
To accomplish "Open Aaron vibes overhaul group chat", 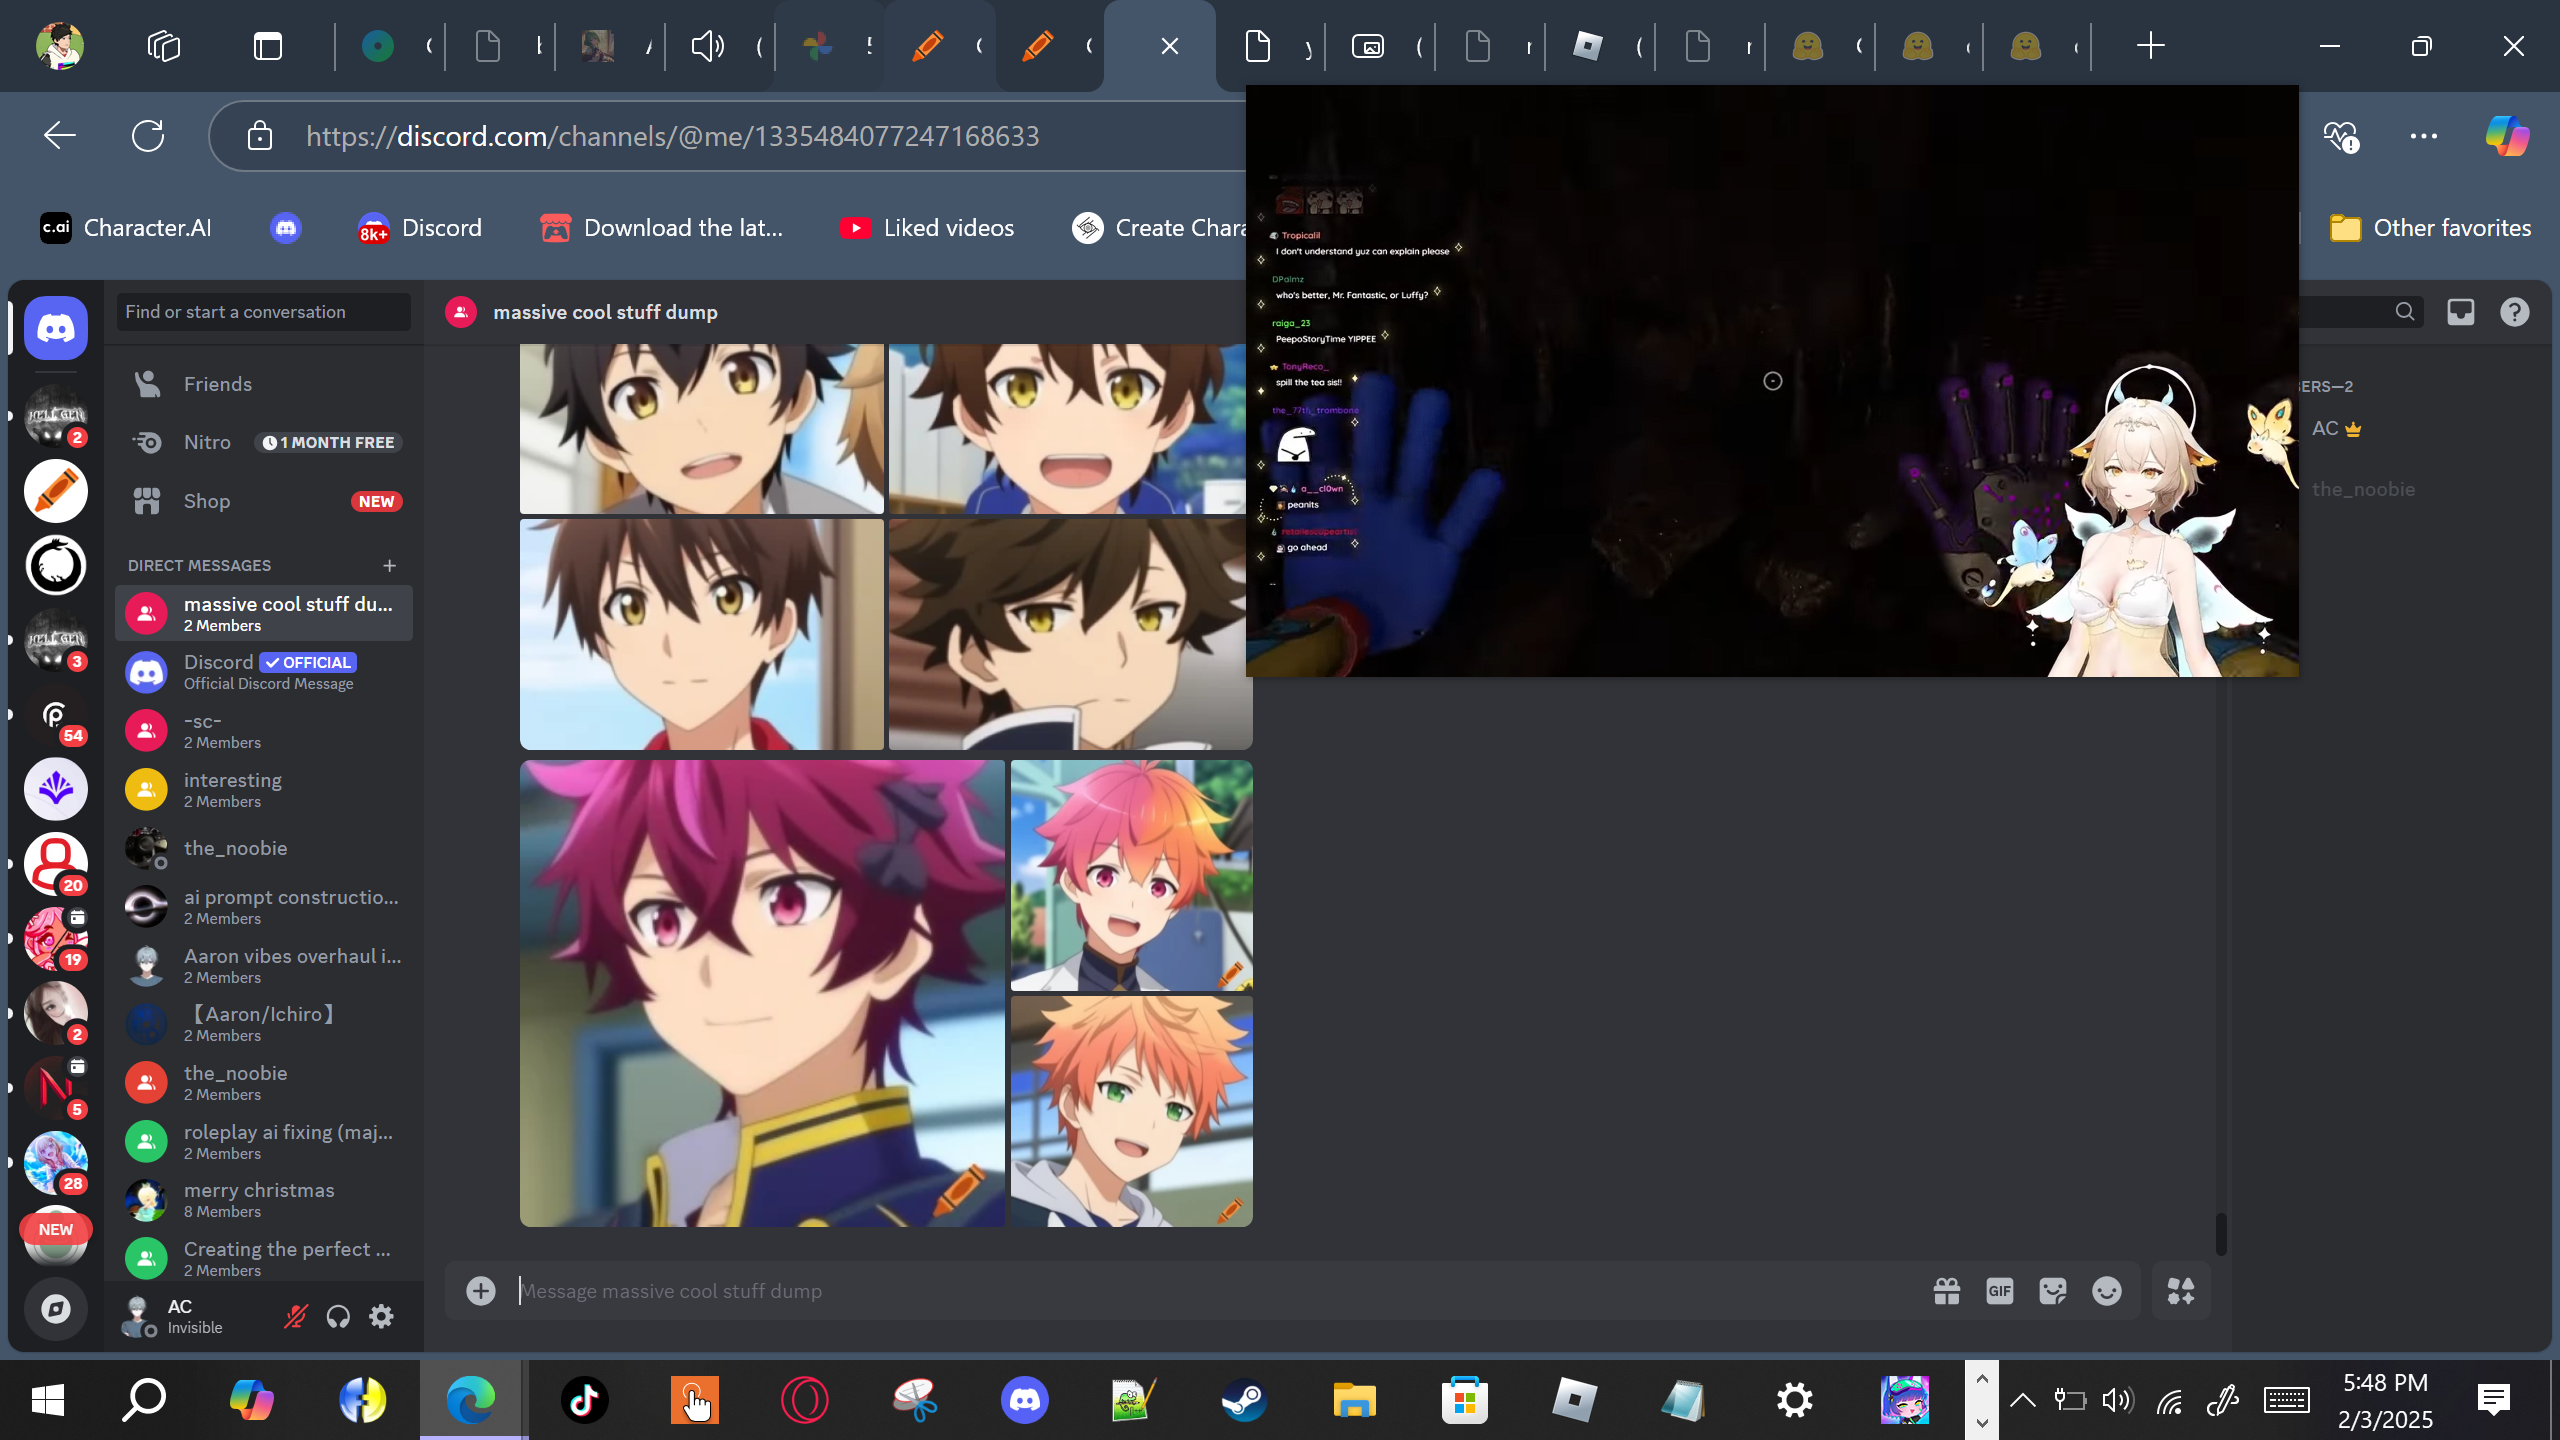I will [x=264, y=966].
